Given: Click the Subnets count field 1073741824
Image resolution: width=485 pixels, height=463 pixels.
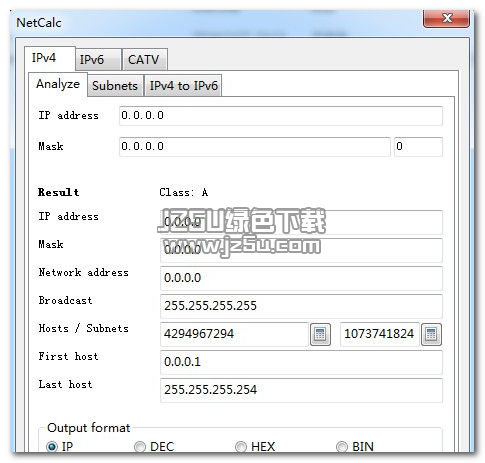Looking at the screenshot, I should (x=380, y=334).
